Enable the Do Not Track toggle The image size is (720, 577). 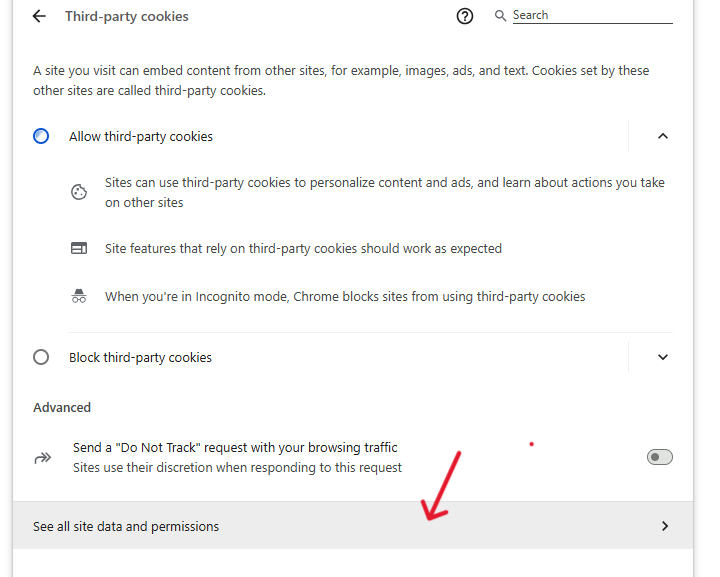pos(660,457)
